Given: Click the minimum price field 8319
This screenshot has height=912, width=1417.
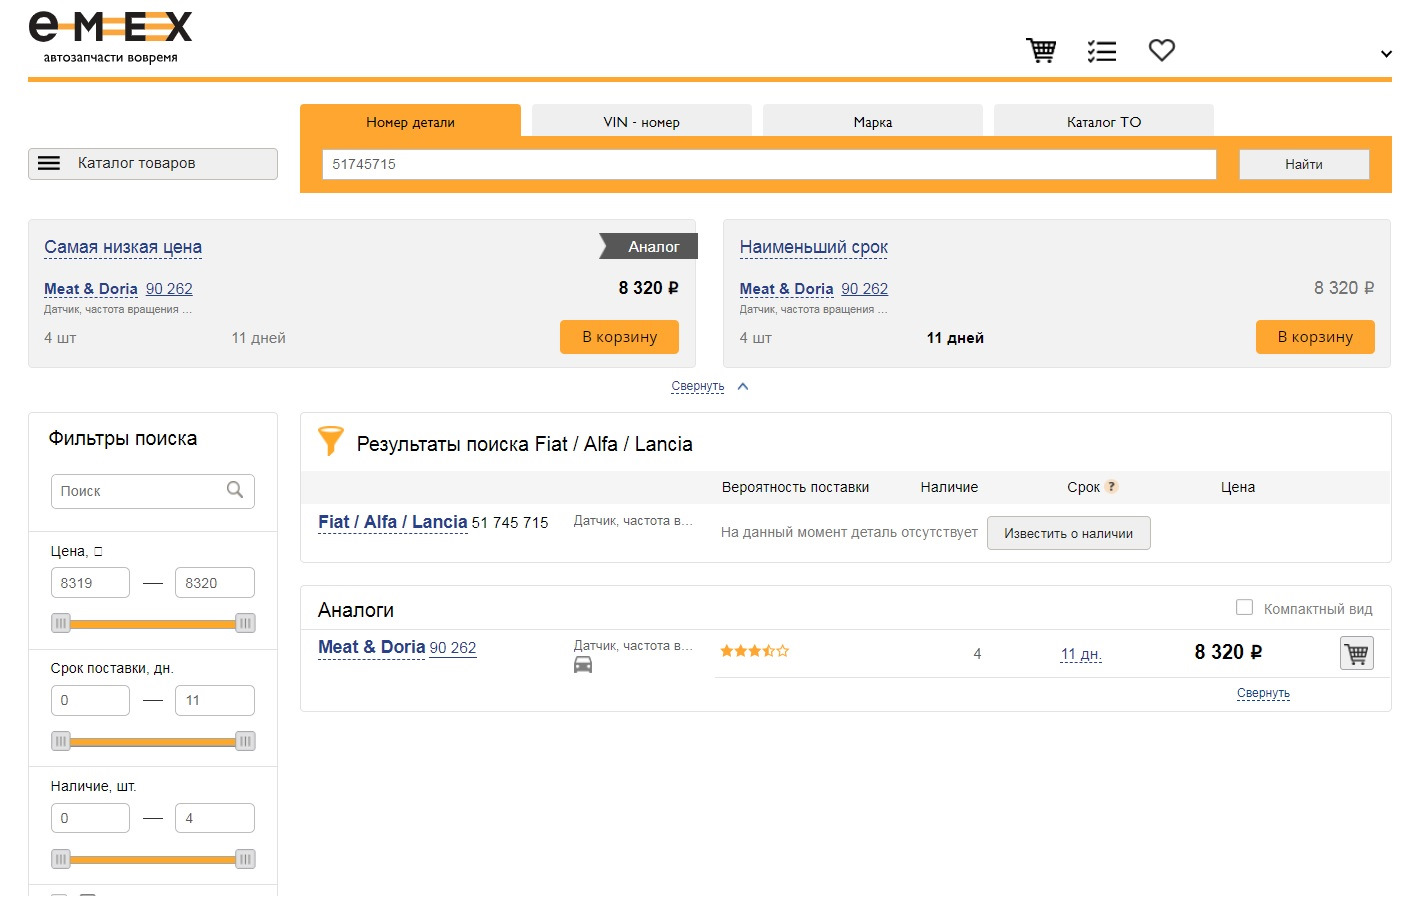Looking at the screenshot, I should 90,583.
